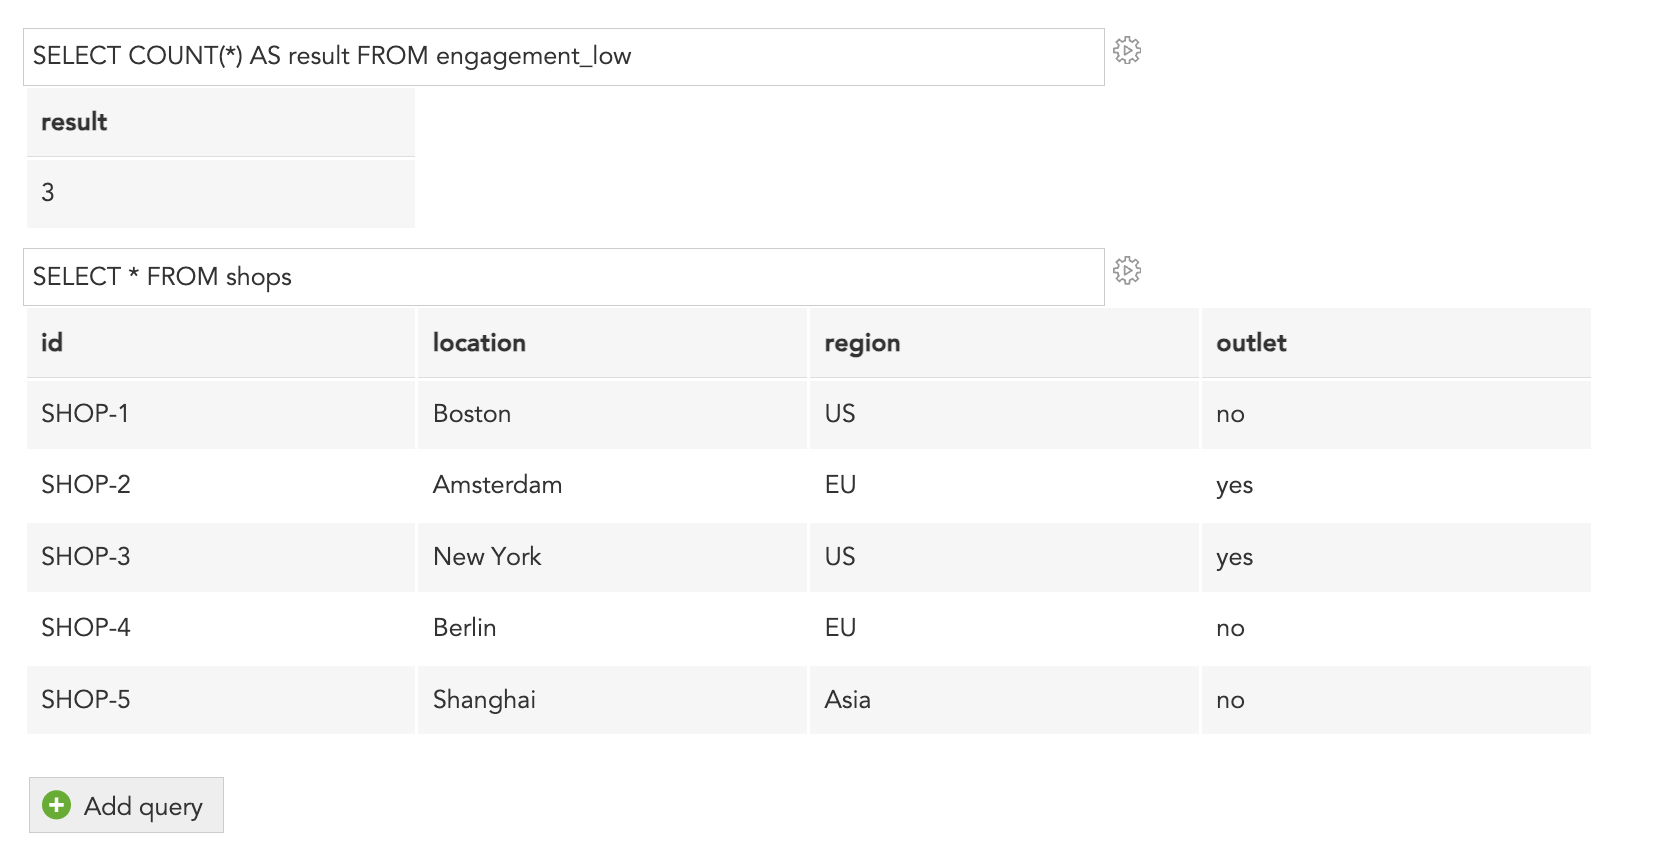Click the result column header
The image size is (1662, 864).
point(221,122)
